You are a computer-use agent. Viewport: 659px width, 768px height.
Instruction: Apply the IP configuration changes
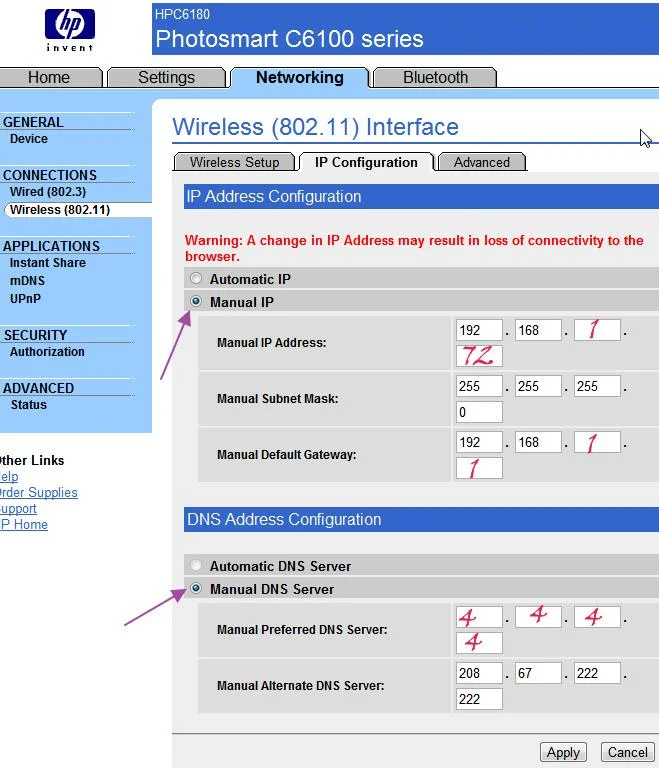563,752
